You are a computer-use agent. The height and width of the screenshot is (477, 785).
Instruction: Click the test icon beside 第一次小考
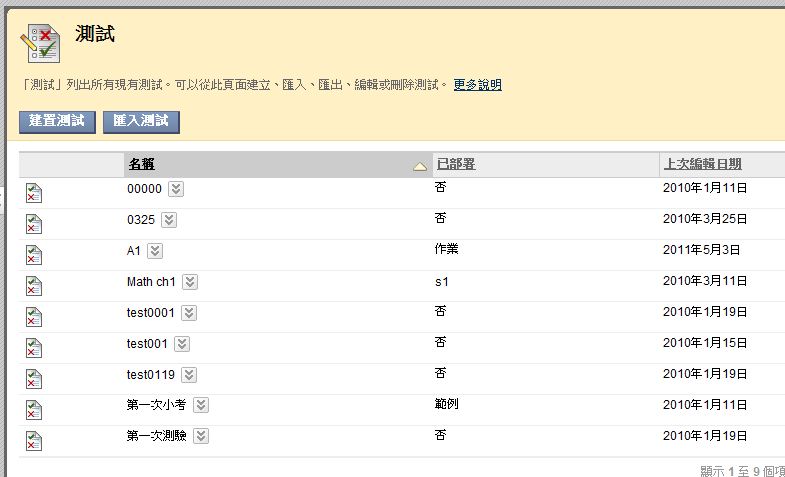[x=34, y=409]
